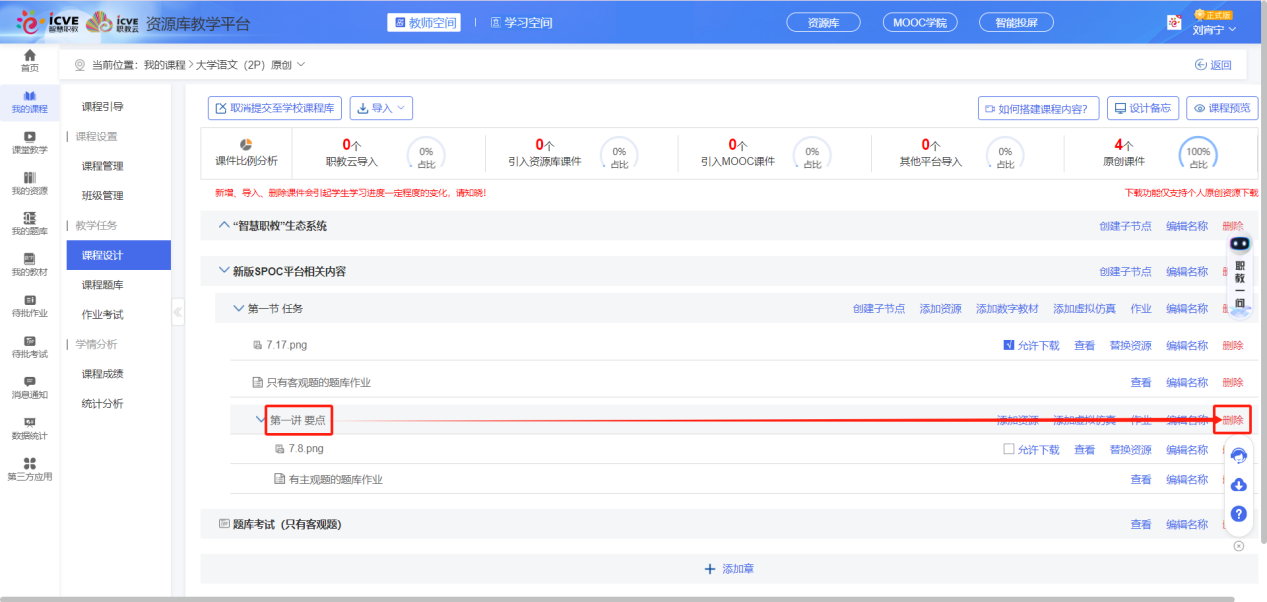The image size is (1267, 602).
Task: Open the 导入 dropdown button
Action: [x=380, y=108]
